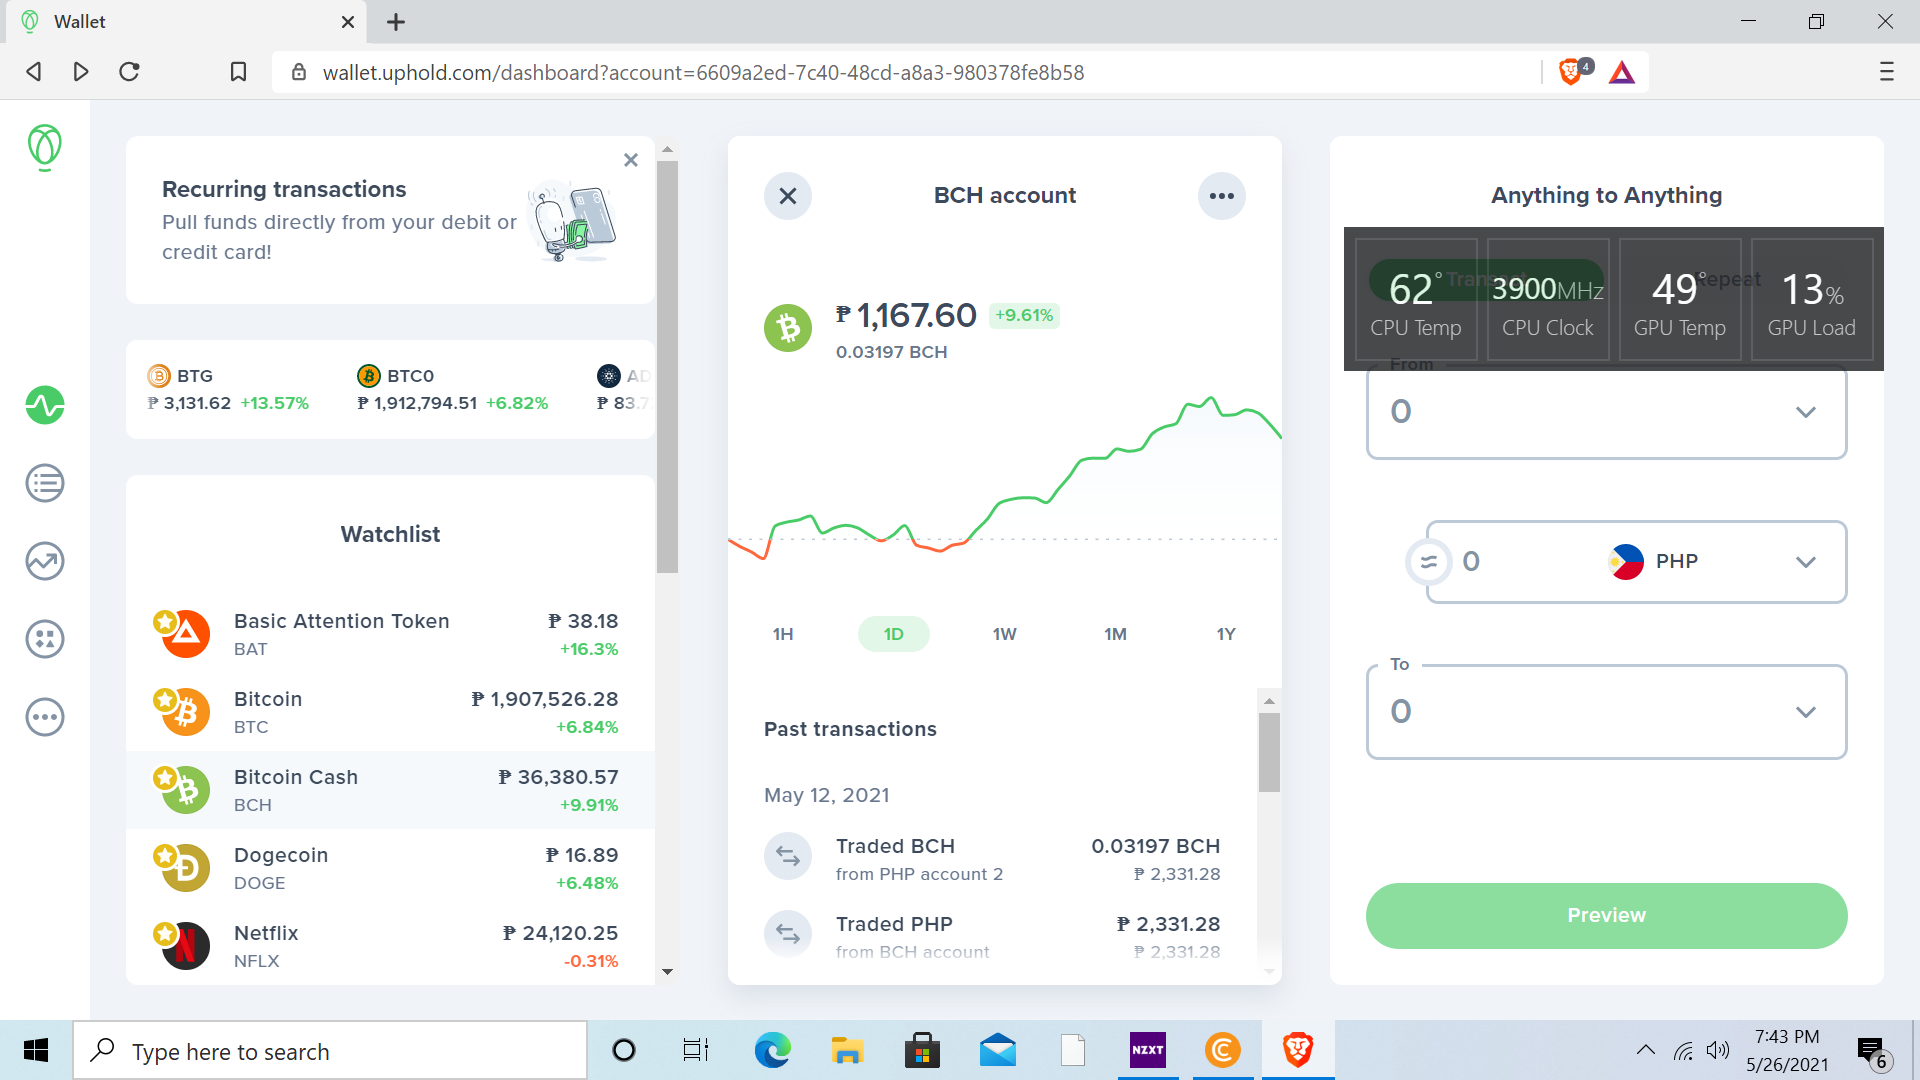Click the taskbar search box
The height and width of the screenshot is (1080, 1920).
click(x=330, y=1051)
